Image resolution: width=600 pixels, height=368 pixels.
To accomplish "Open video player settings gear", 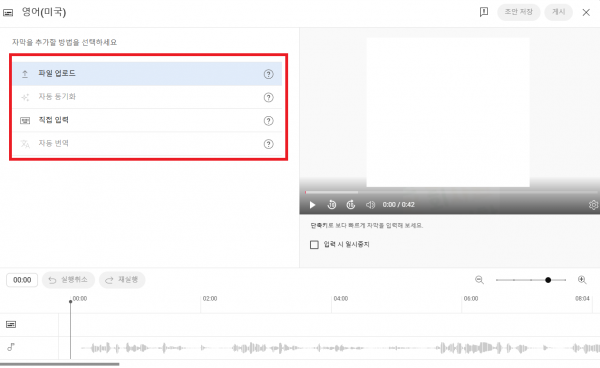I will click(x=593, y=205).
